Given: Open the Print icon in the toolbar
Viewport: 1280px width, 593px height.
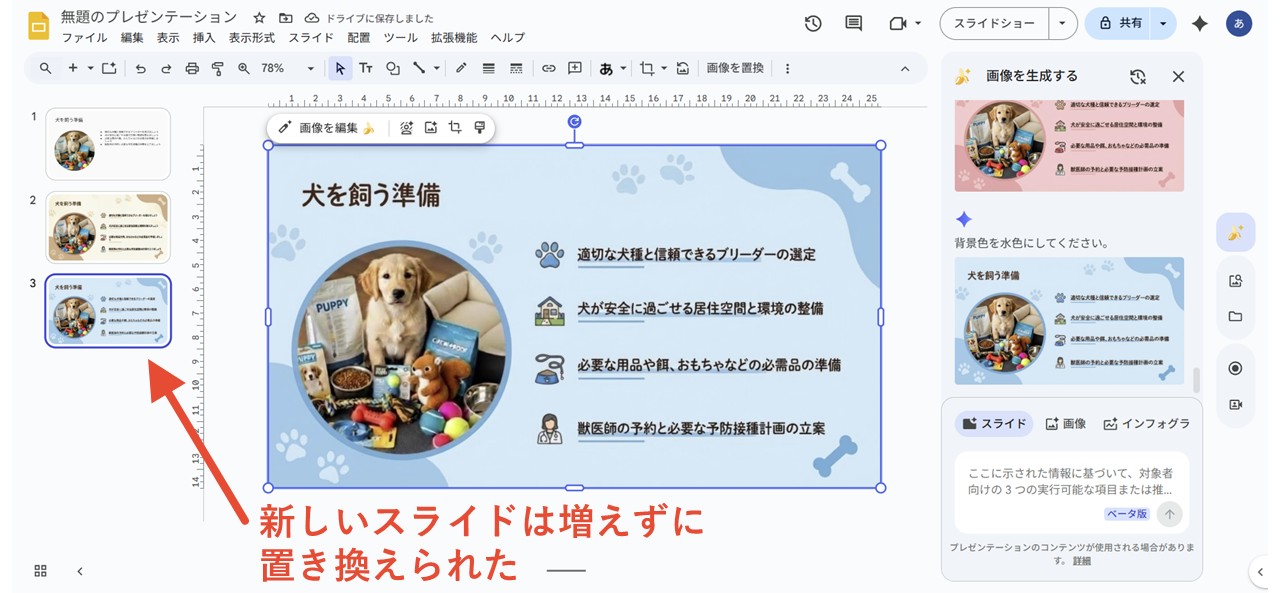Looking at the screenshot, I should 190,68.
